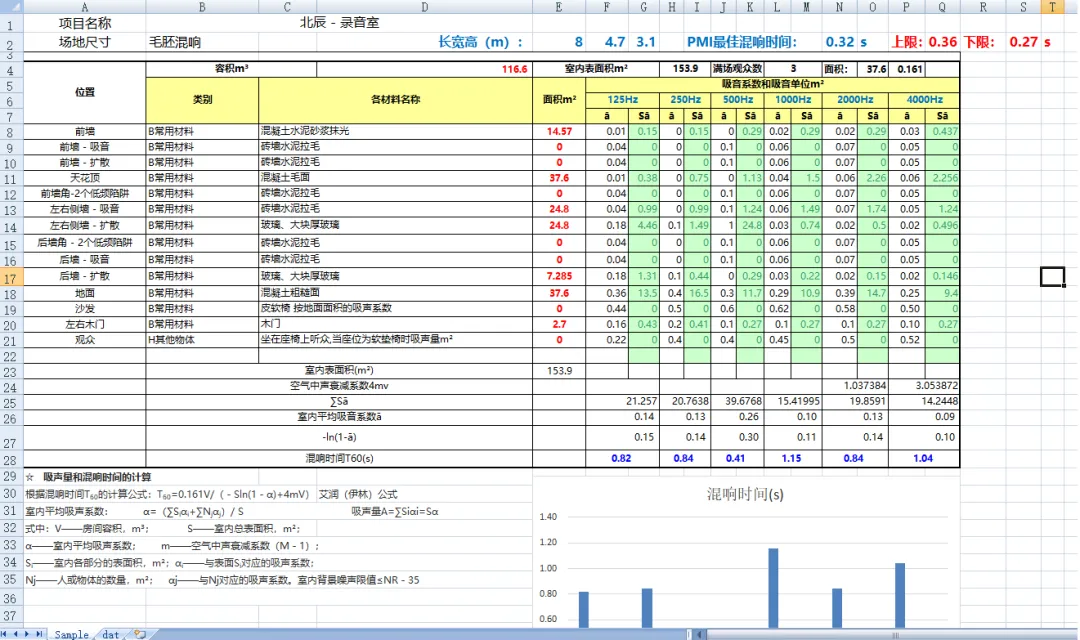Viewport: 1080px width, 640px height.
Task: Click '左右侧墙 - 扩散' position cell
Action: click(85, 226)
